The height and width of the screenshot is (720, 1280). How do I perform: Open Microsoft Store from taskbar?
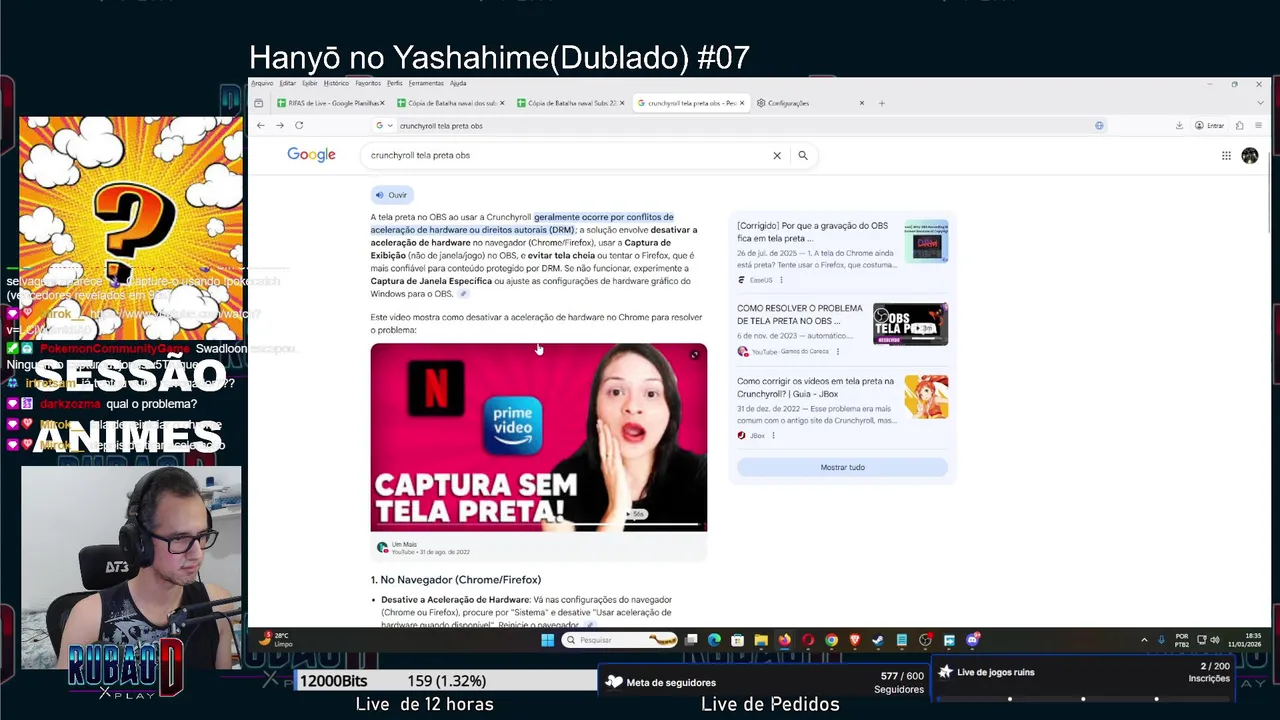737,640
